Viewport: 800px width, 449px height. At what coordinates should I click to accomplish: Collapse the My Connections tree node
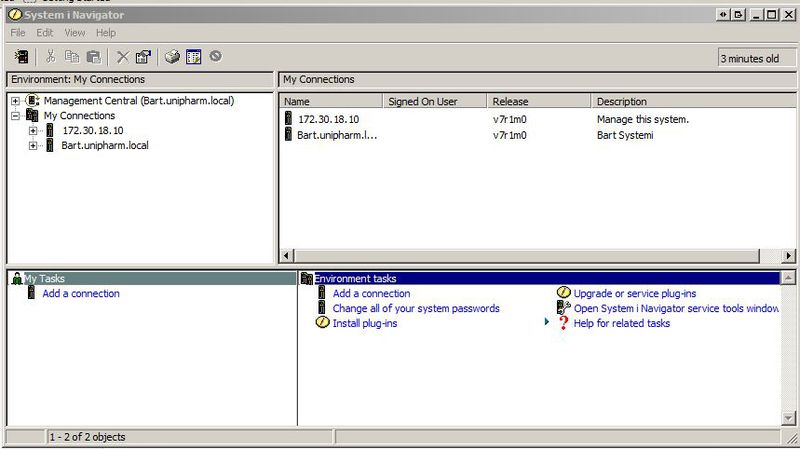pyautogui.click(x=15, y=116)
